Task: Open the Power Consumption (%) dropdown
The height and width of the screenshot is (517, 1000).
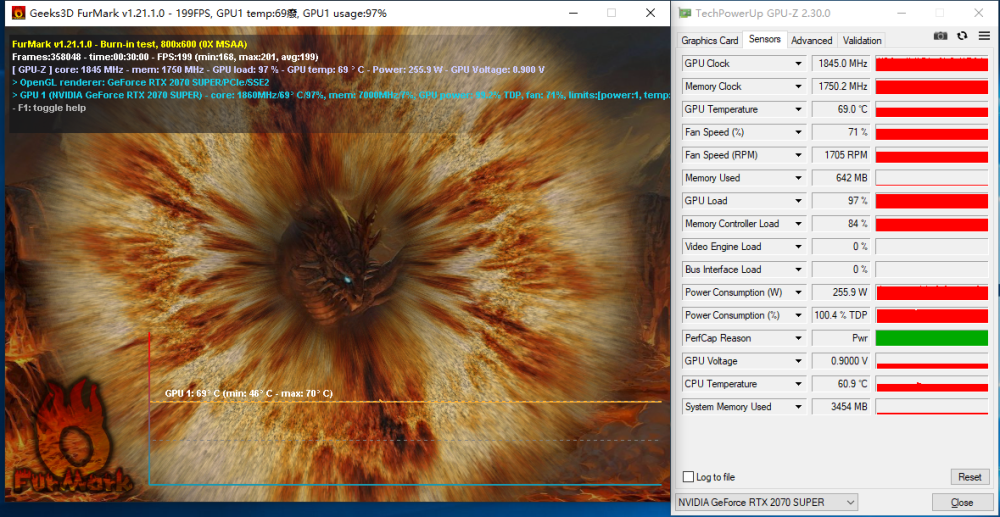Action: coord(798,316)
